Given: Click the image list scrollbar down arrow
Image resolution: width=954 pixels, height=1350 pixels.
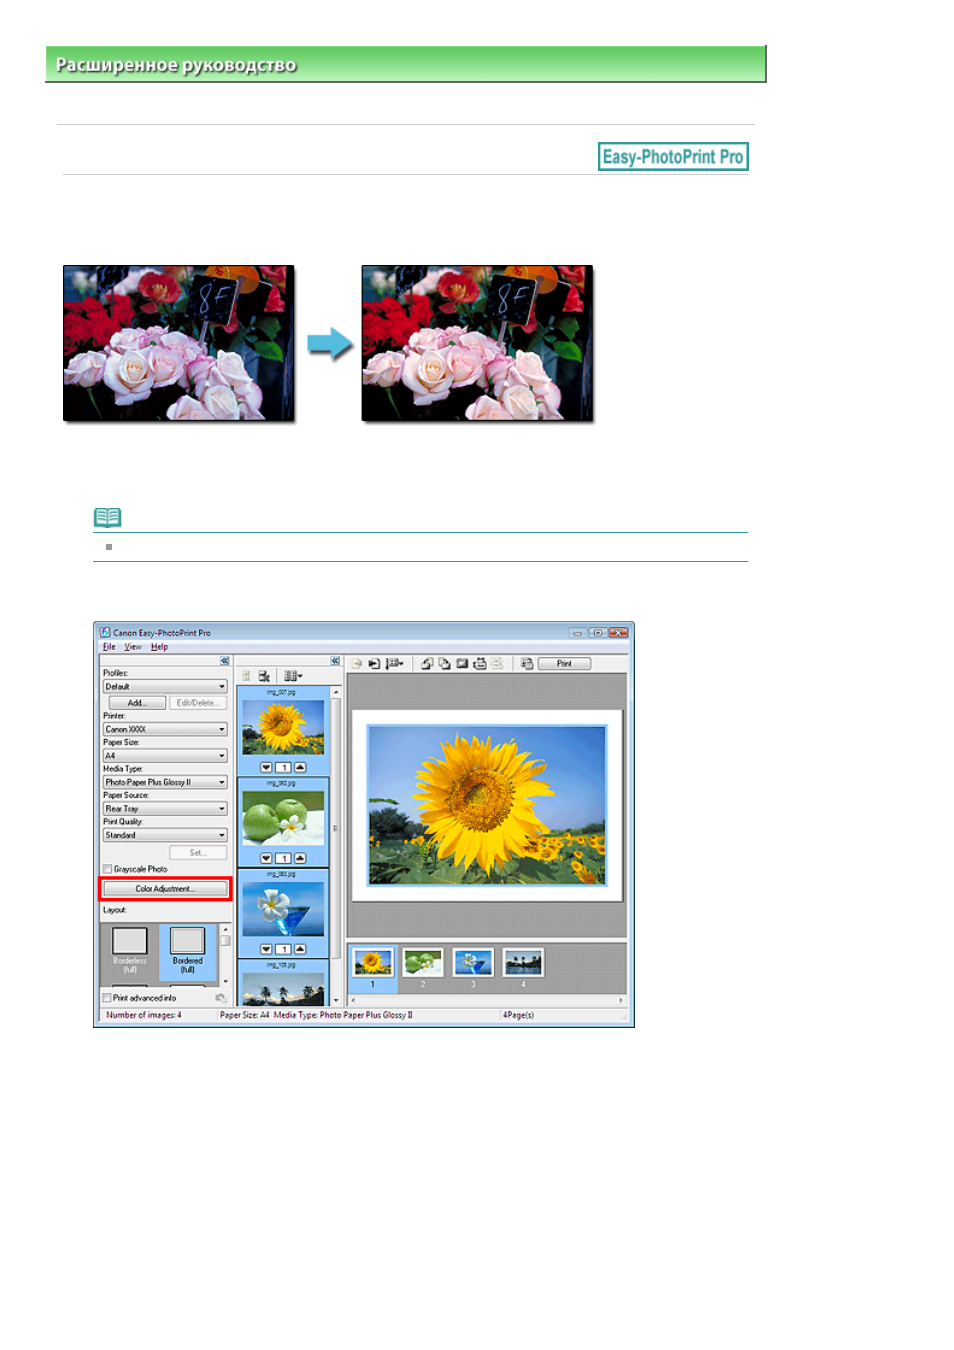Looking at the screenshot, I should coord(336,1000).
